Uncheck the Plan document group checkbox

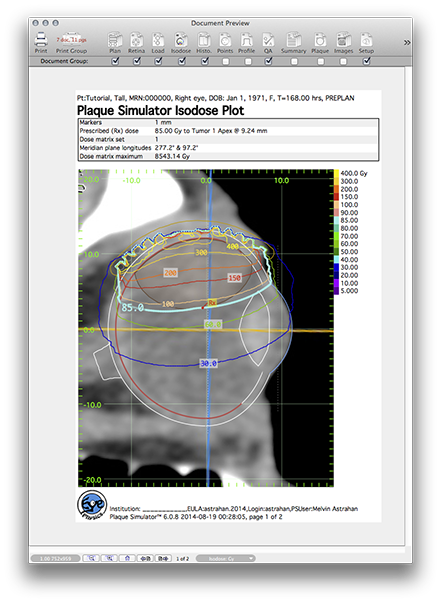115,61
